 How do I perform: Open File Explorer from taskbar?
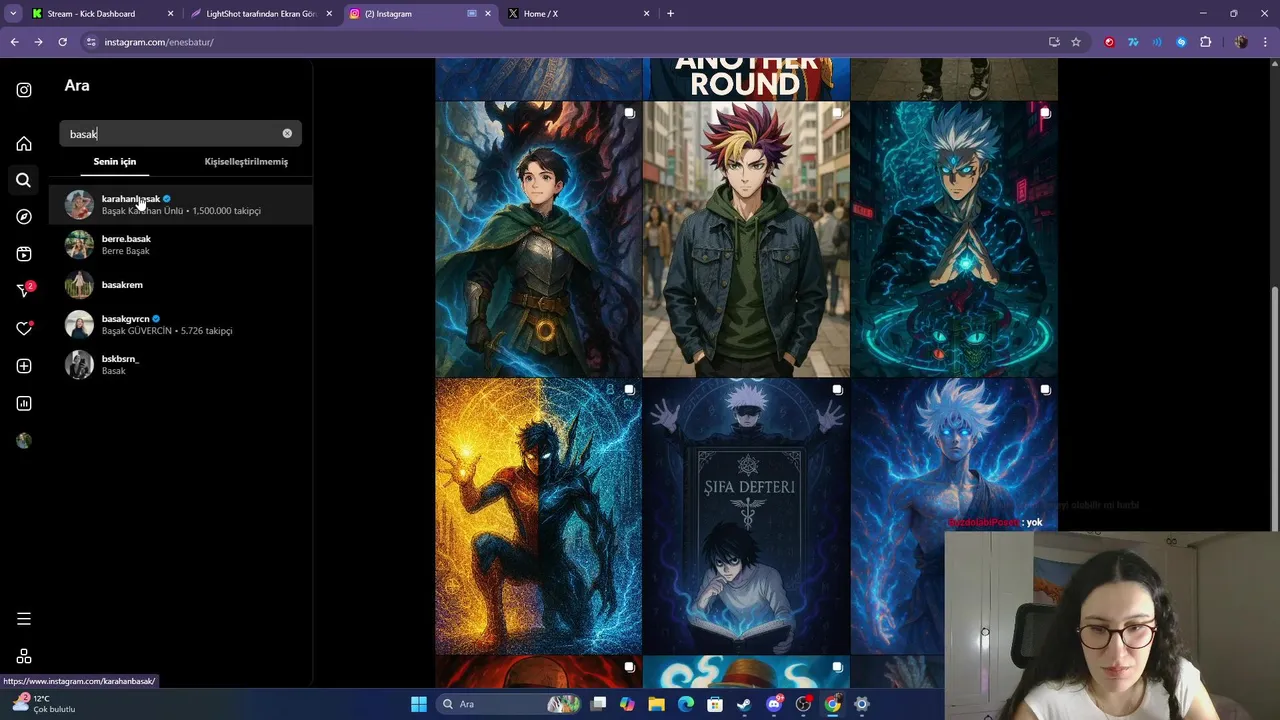656,704
